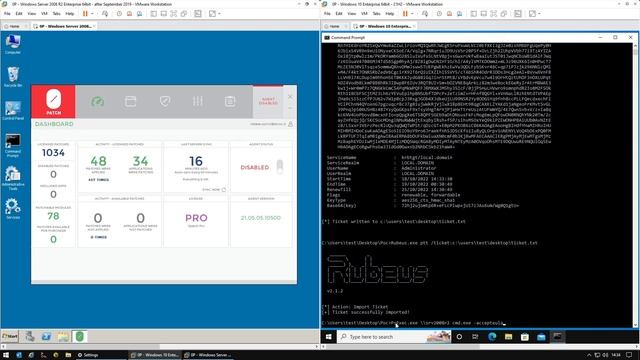Open Explorer folder on Server 2008 taskbar
The image size is (640, 360).
[x=63, y=336]
